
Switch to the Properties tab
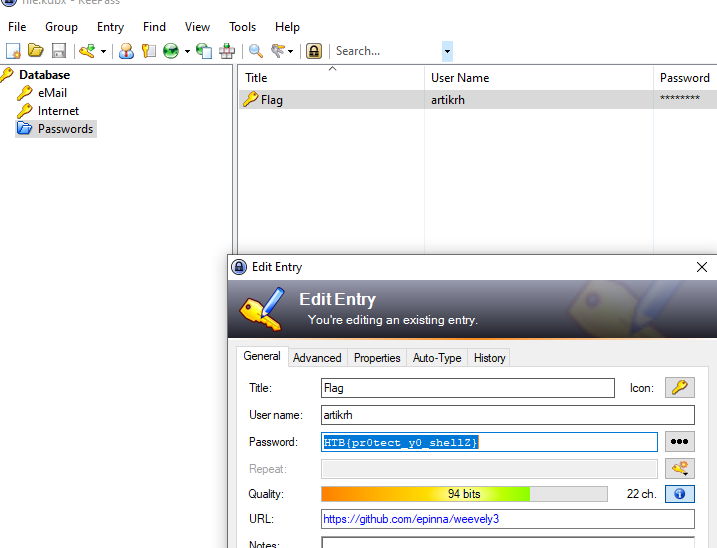[377, 358]
